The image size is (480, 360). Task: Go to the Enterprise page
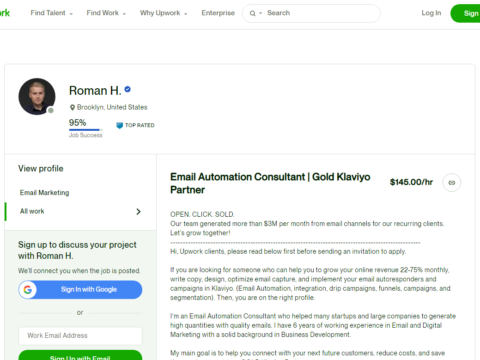(218, 13)
